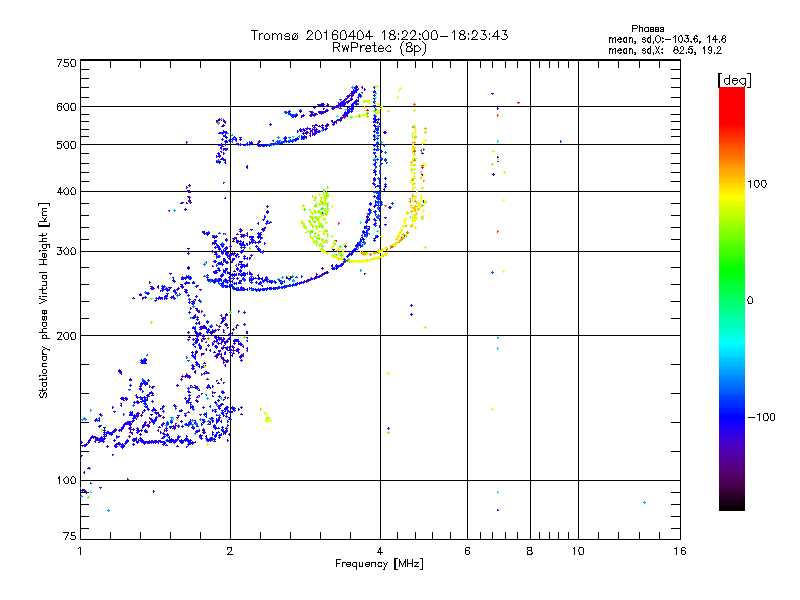Click the 'Stationary phase Virtual Height [km]' label

(x=44, y=301)
